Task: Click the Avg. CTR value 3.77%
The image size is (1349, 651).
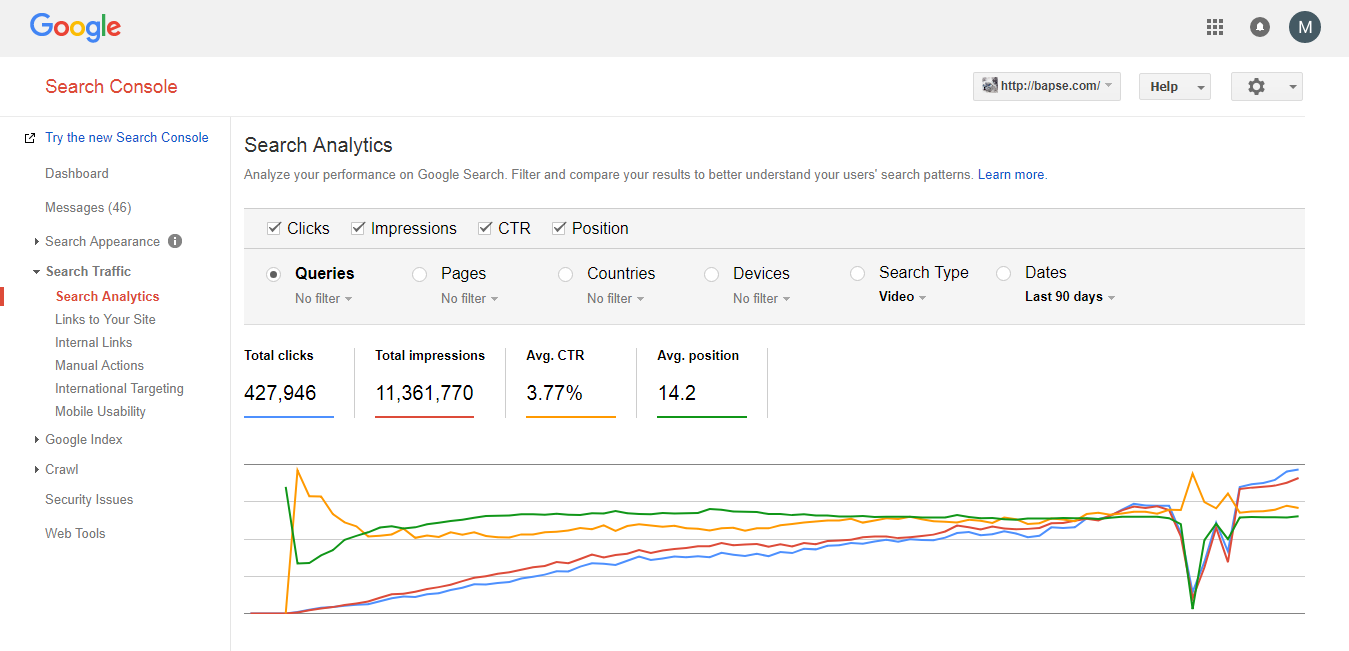Action: (x=554, y=393)
